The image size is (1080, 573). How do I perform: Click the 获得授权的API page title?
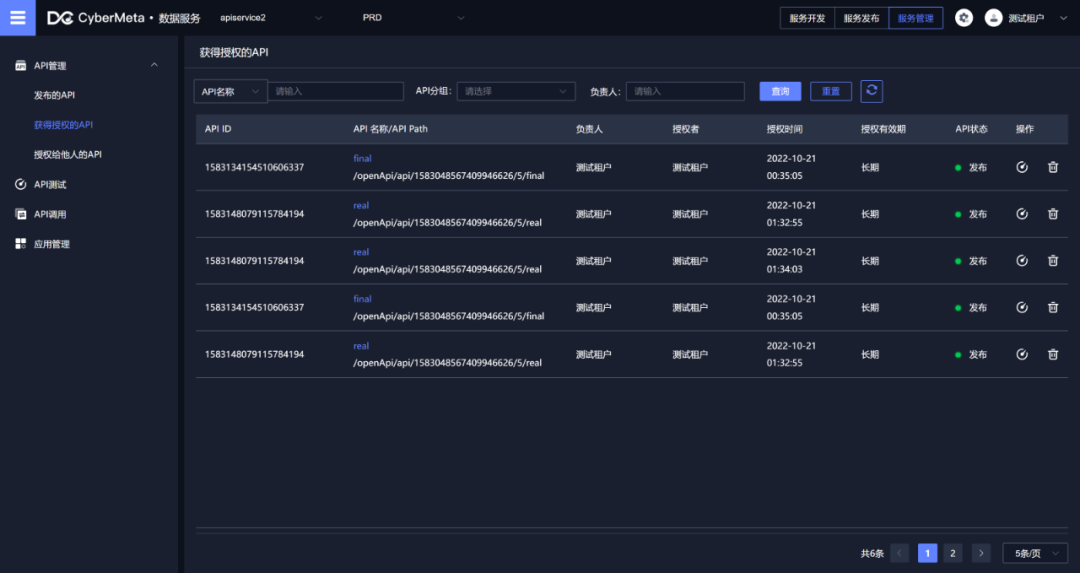point(233,52)
